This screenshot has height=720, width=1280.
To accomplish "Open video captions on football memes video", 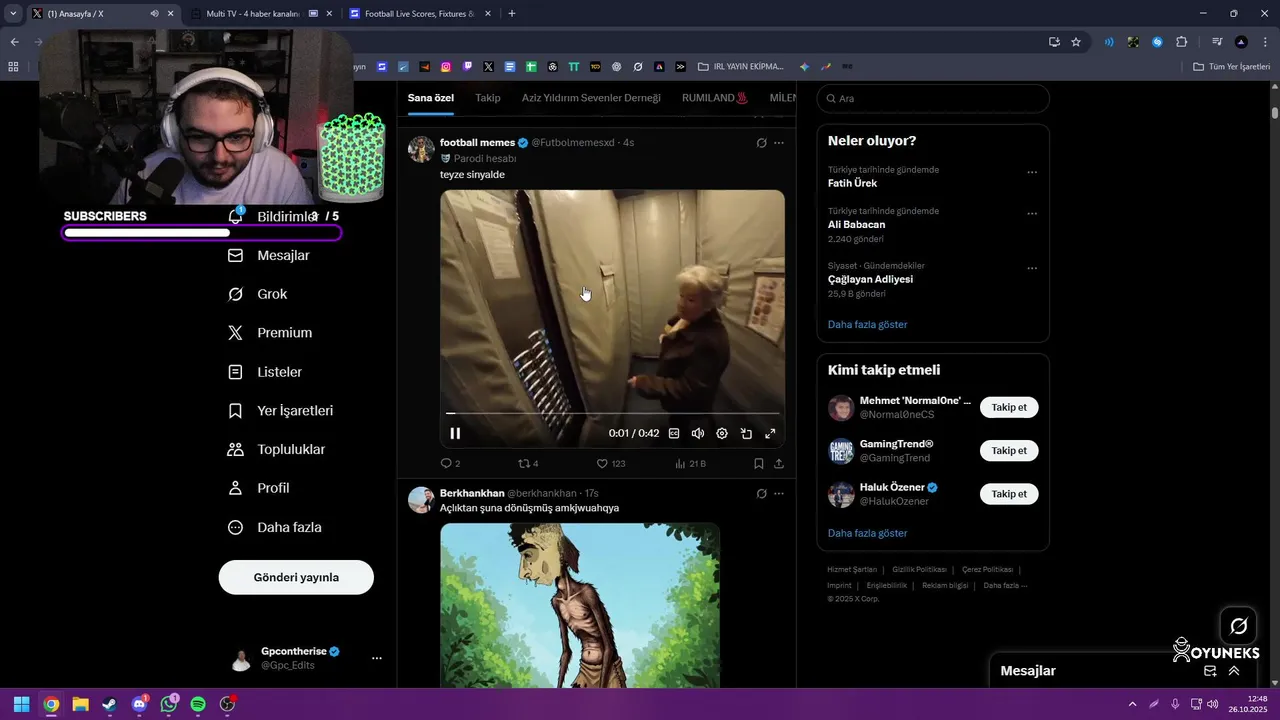I will click(674, 433).
